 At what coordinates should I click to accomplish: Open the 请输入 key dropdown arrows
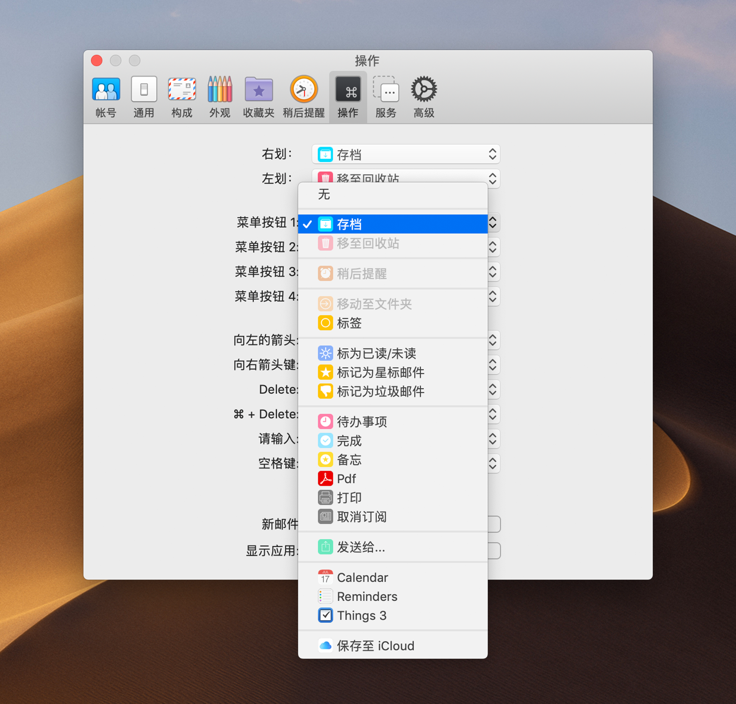coord(492,439)
